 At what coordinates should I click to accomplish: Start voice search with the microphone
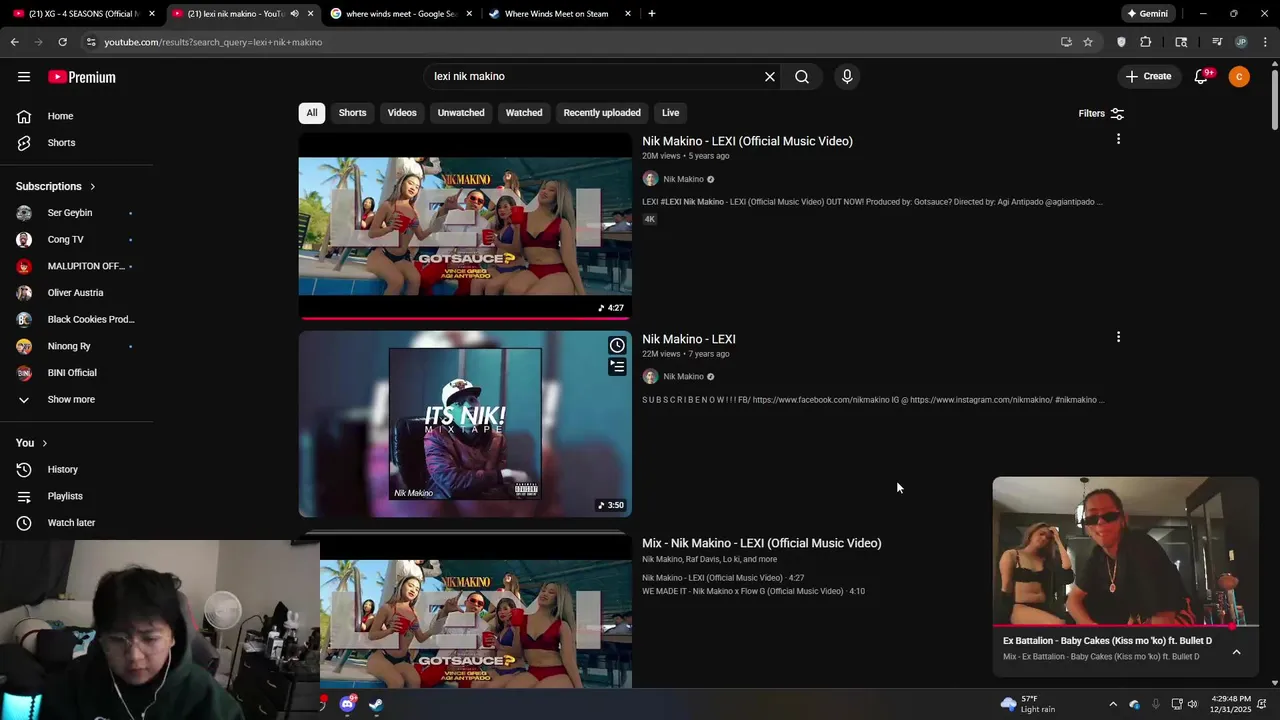pyautogui.click(x=847, y=76)
